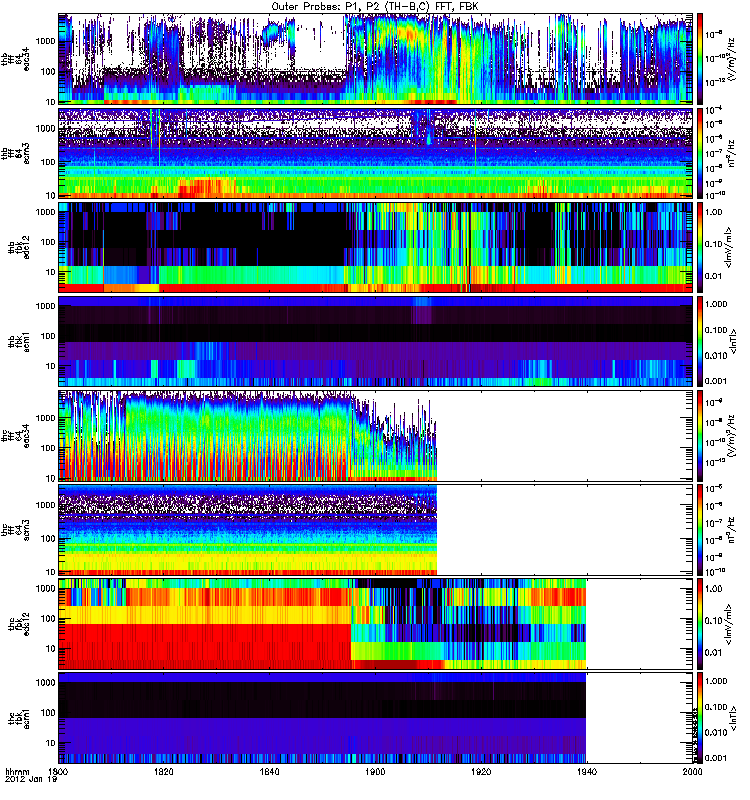Click the thb fff 64 scm3 spectrogram panel
750x800 pixels.
coord(375,153)
